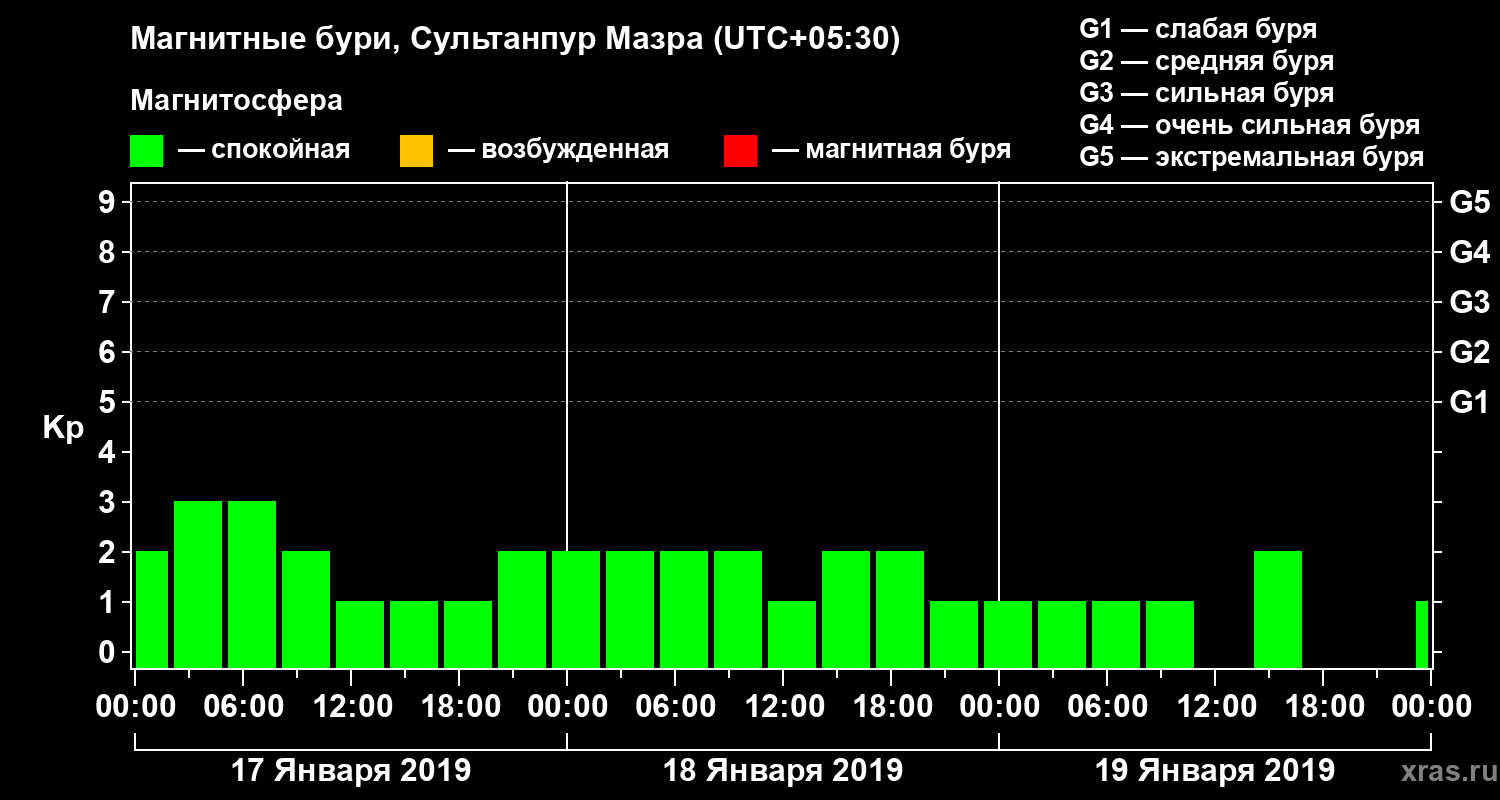Click the 00:00 label starting 18 Января
This screenshot has width=1500, height=800.
click(567, 707)
